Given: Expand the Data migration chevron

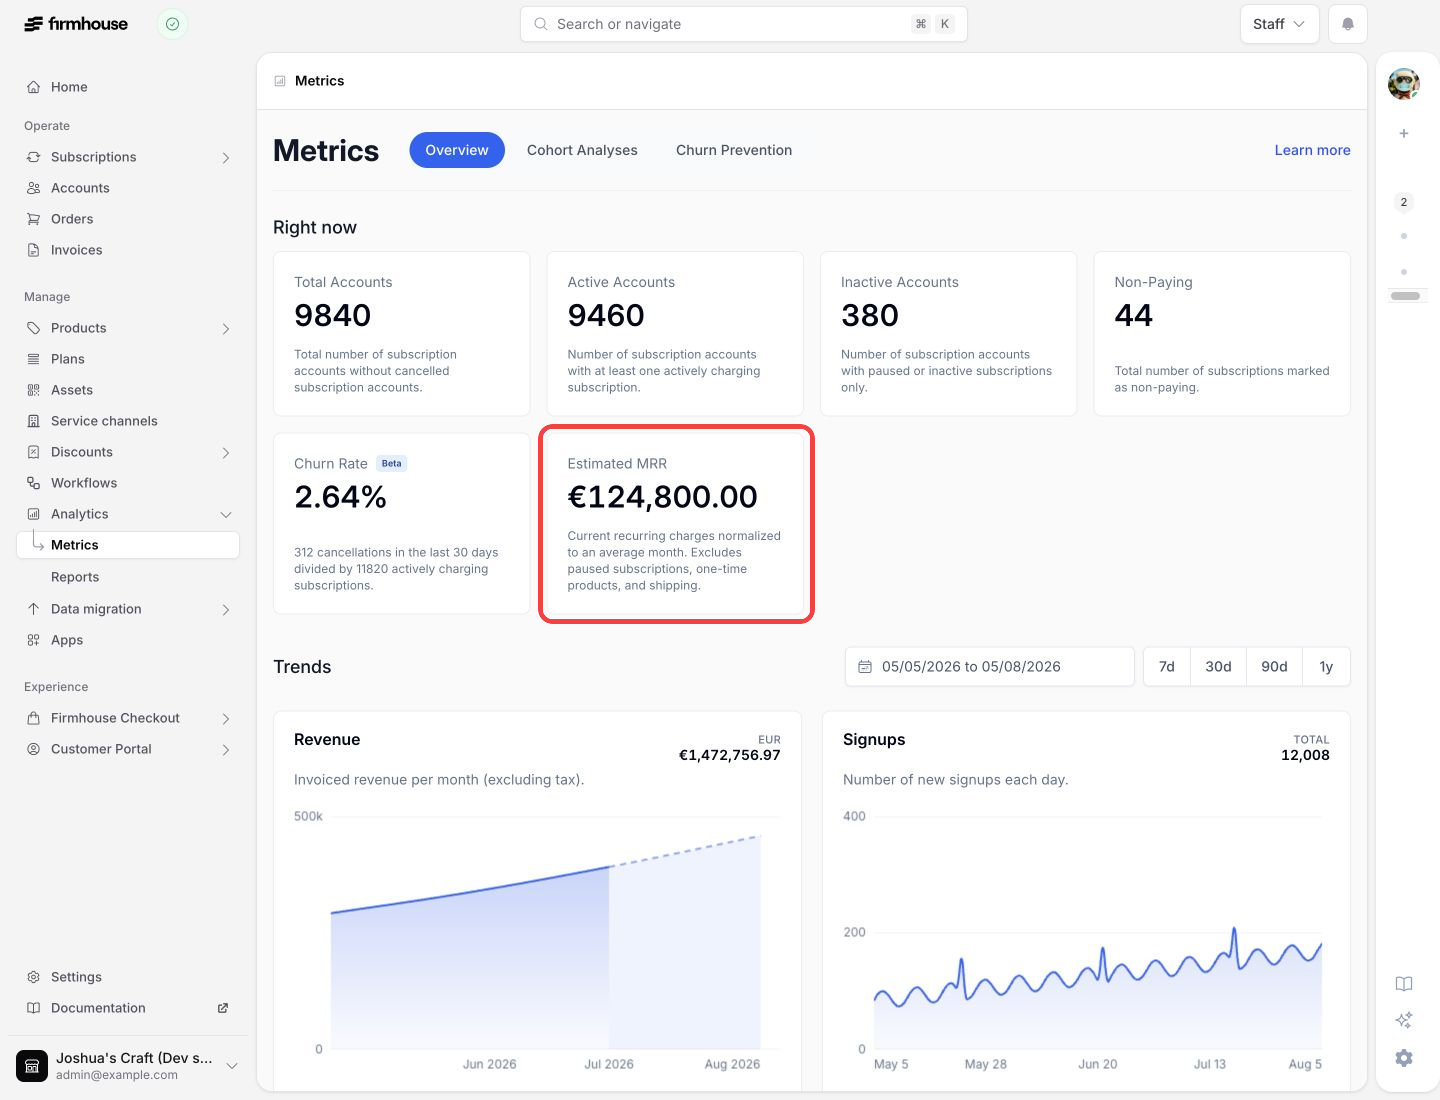Looking at the screenshot, I should [226, 610].
